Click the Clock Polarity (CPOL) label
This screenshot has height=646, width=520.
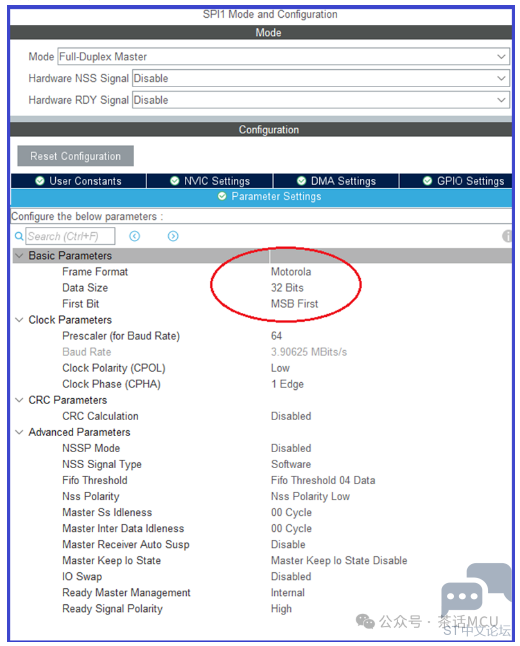pos(114,368)
